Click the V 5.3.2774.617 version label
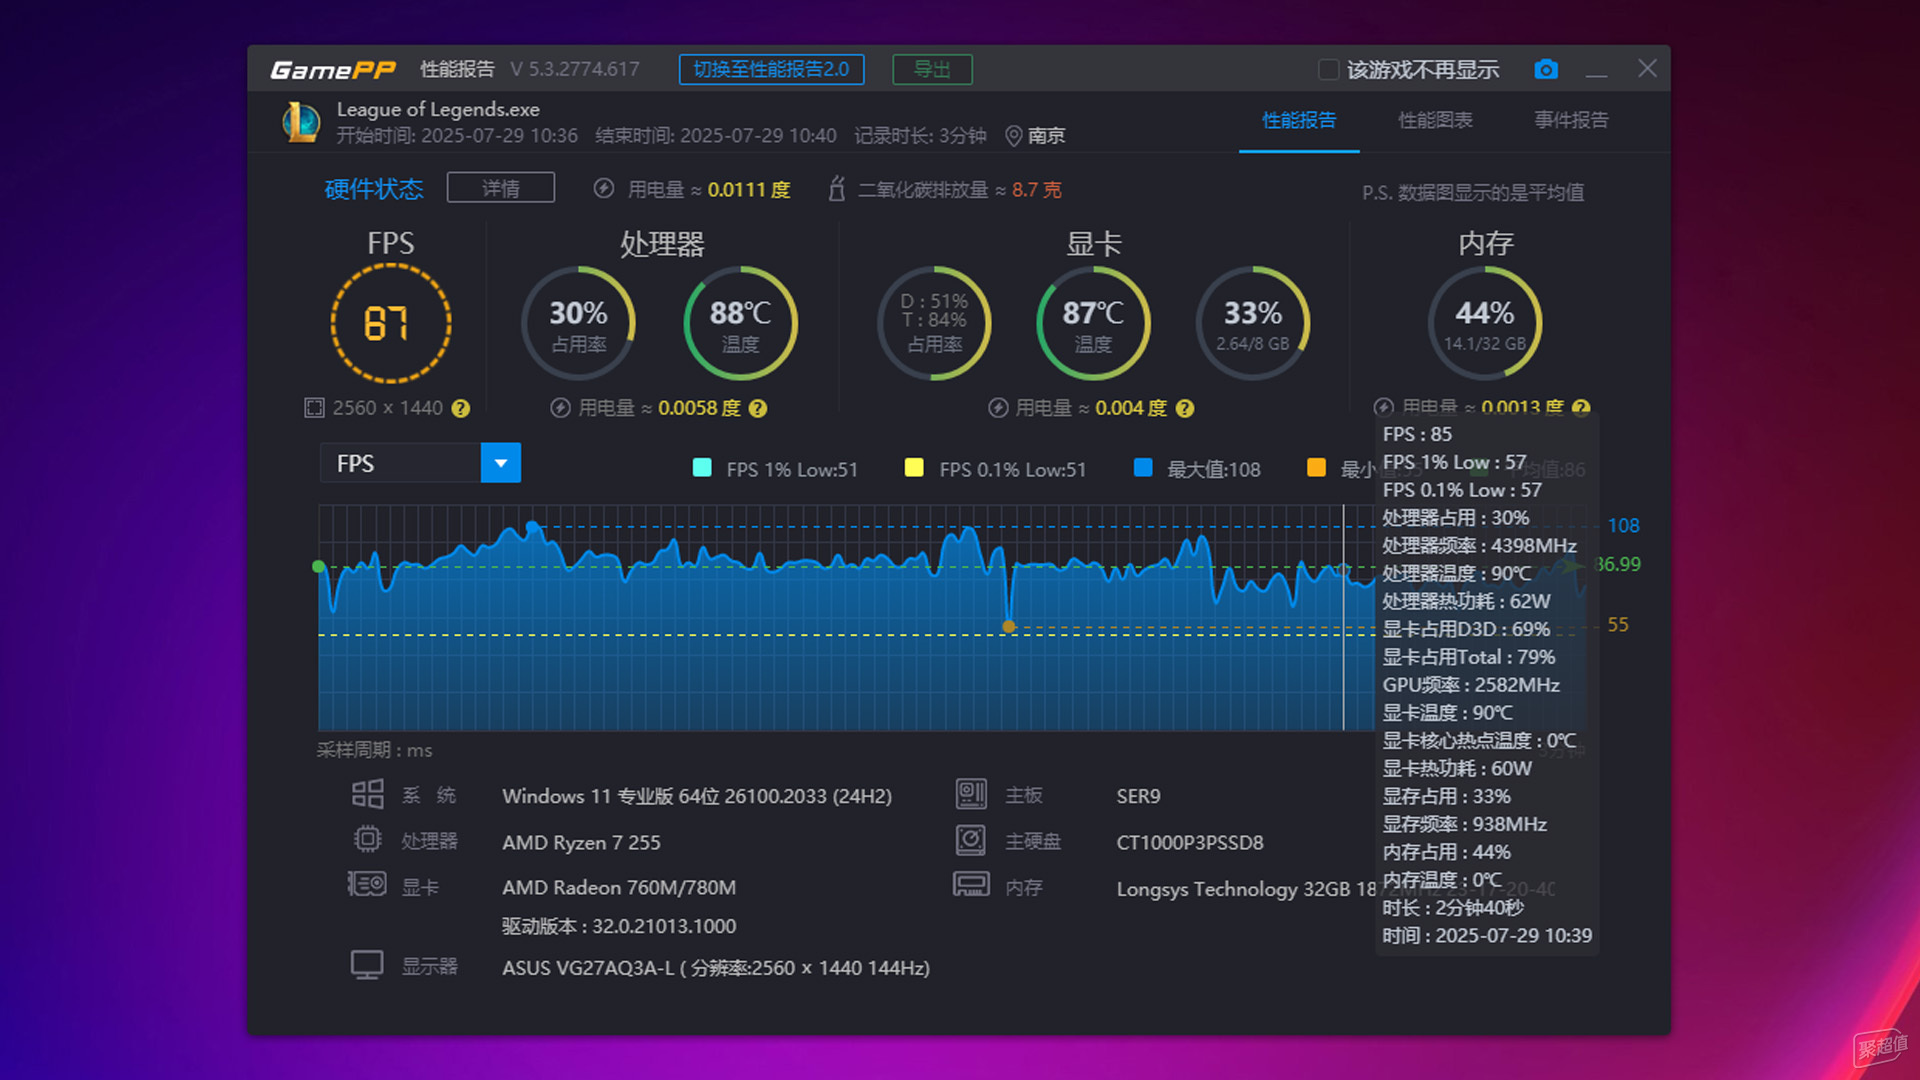This screenshot has width=1920, height=1080. pos(575,69)
